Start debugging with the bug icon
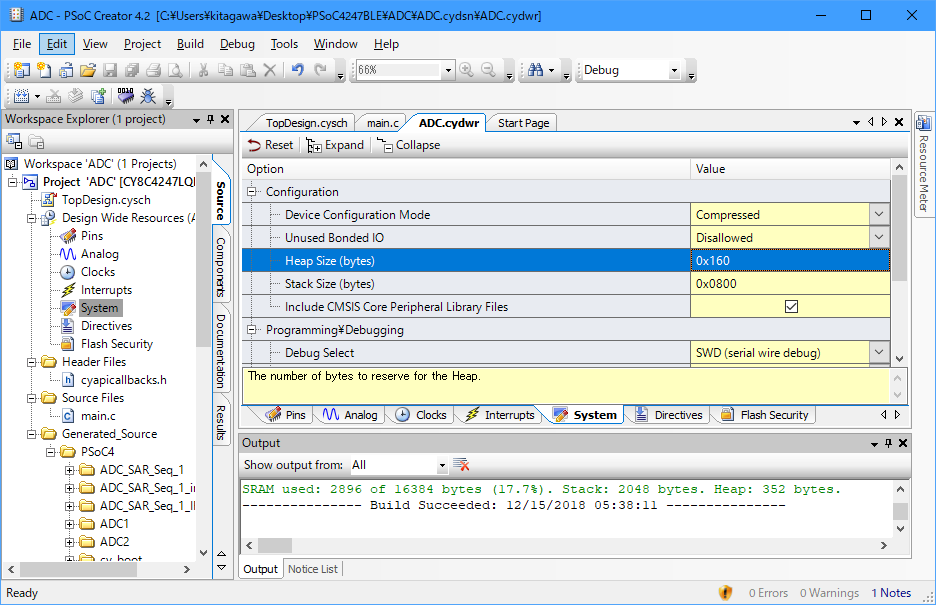 tap(148, 96)
